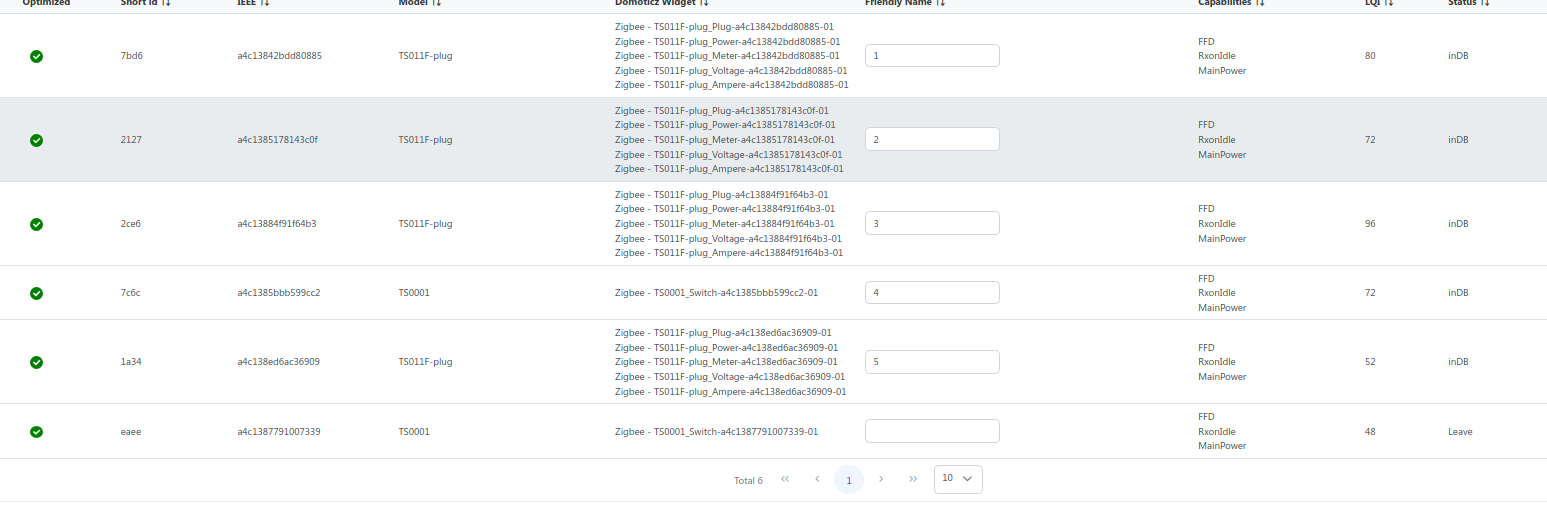Click TS011F-plug model in row 1a34

pos(425,362)
